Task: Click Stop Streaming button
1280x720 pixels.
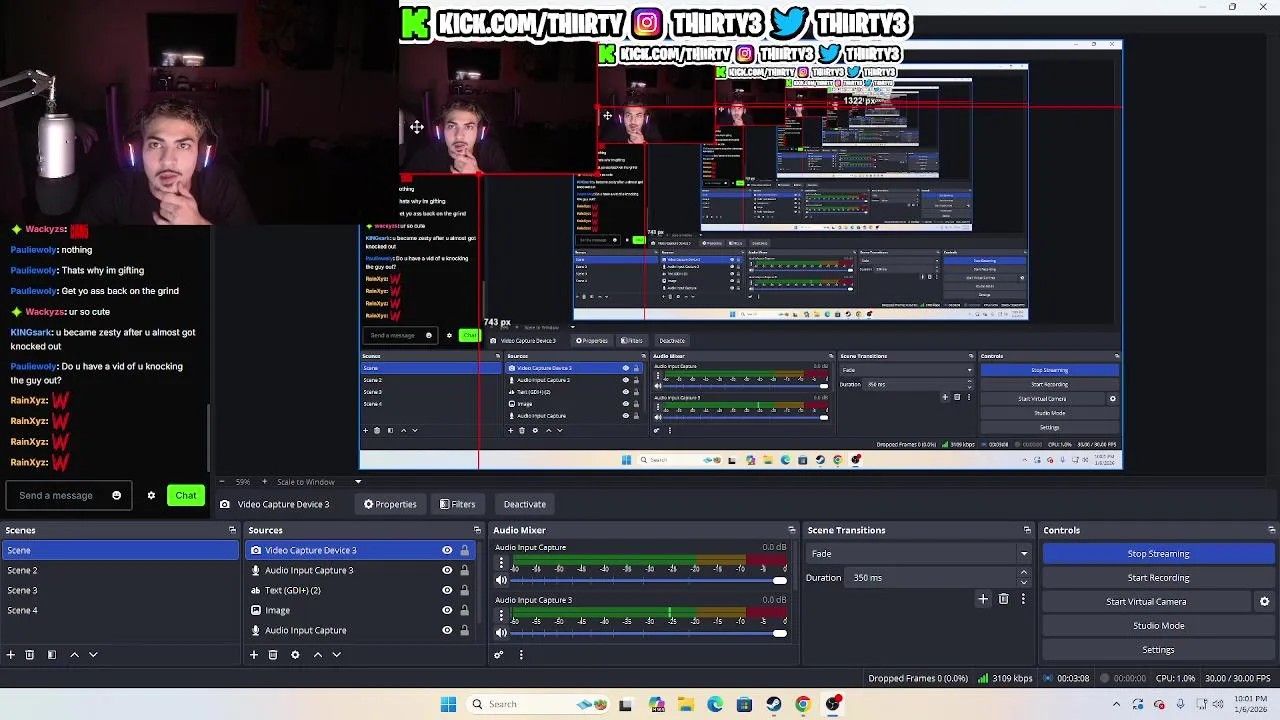Action: tap(1158, 553)
